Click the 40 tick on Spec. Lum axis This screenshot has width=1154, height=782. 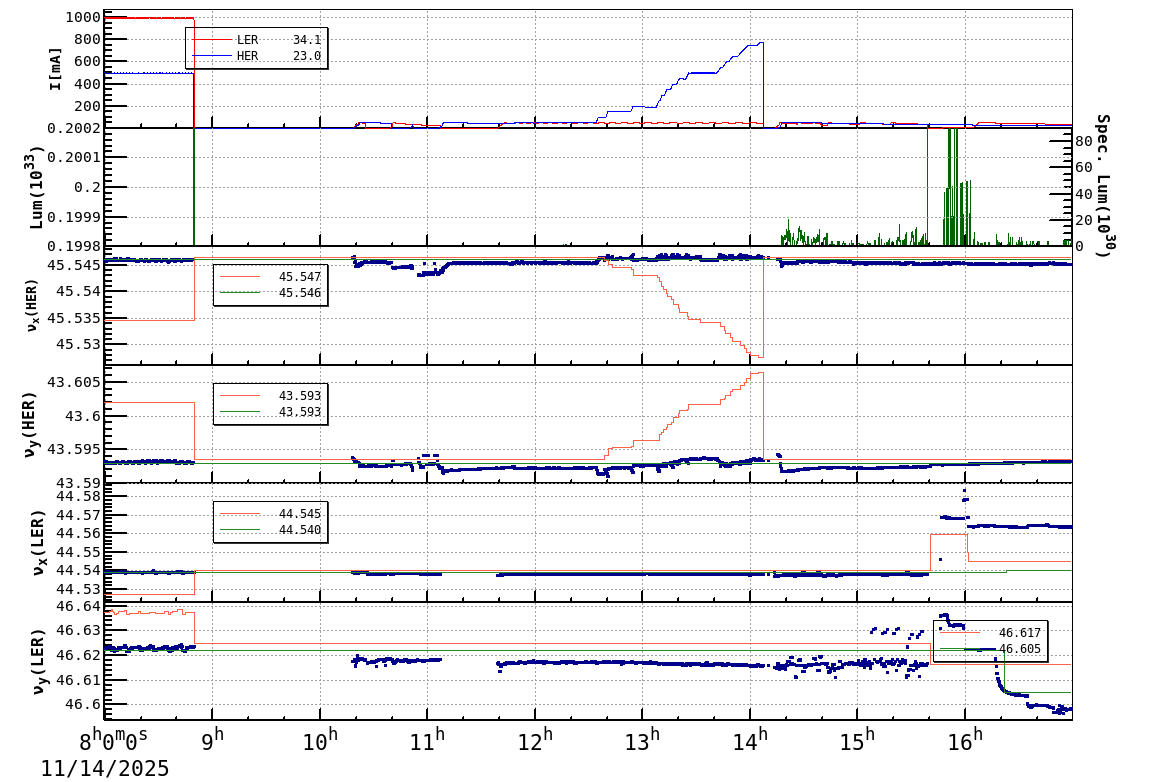click(x=1083, y=194)
